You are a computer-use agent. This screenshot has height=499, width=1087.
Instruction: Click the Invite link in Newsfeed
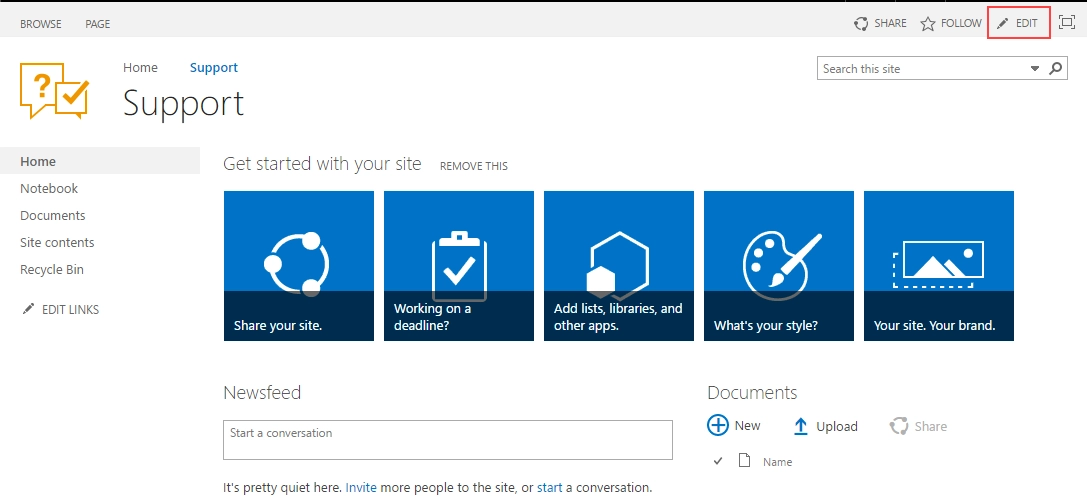tap(361, 487)
